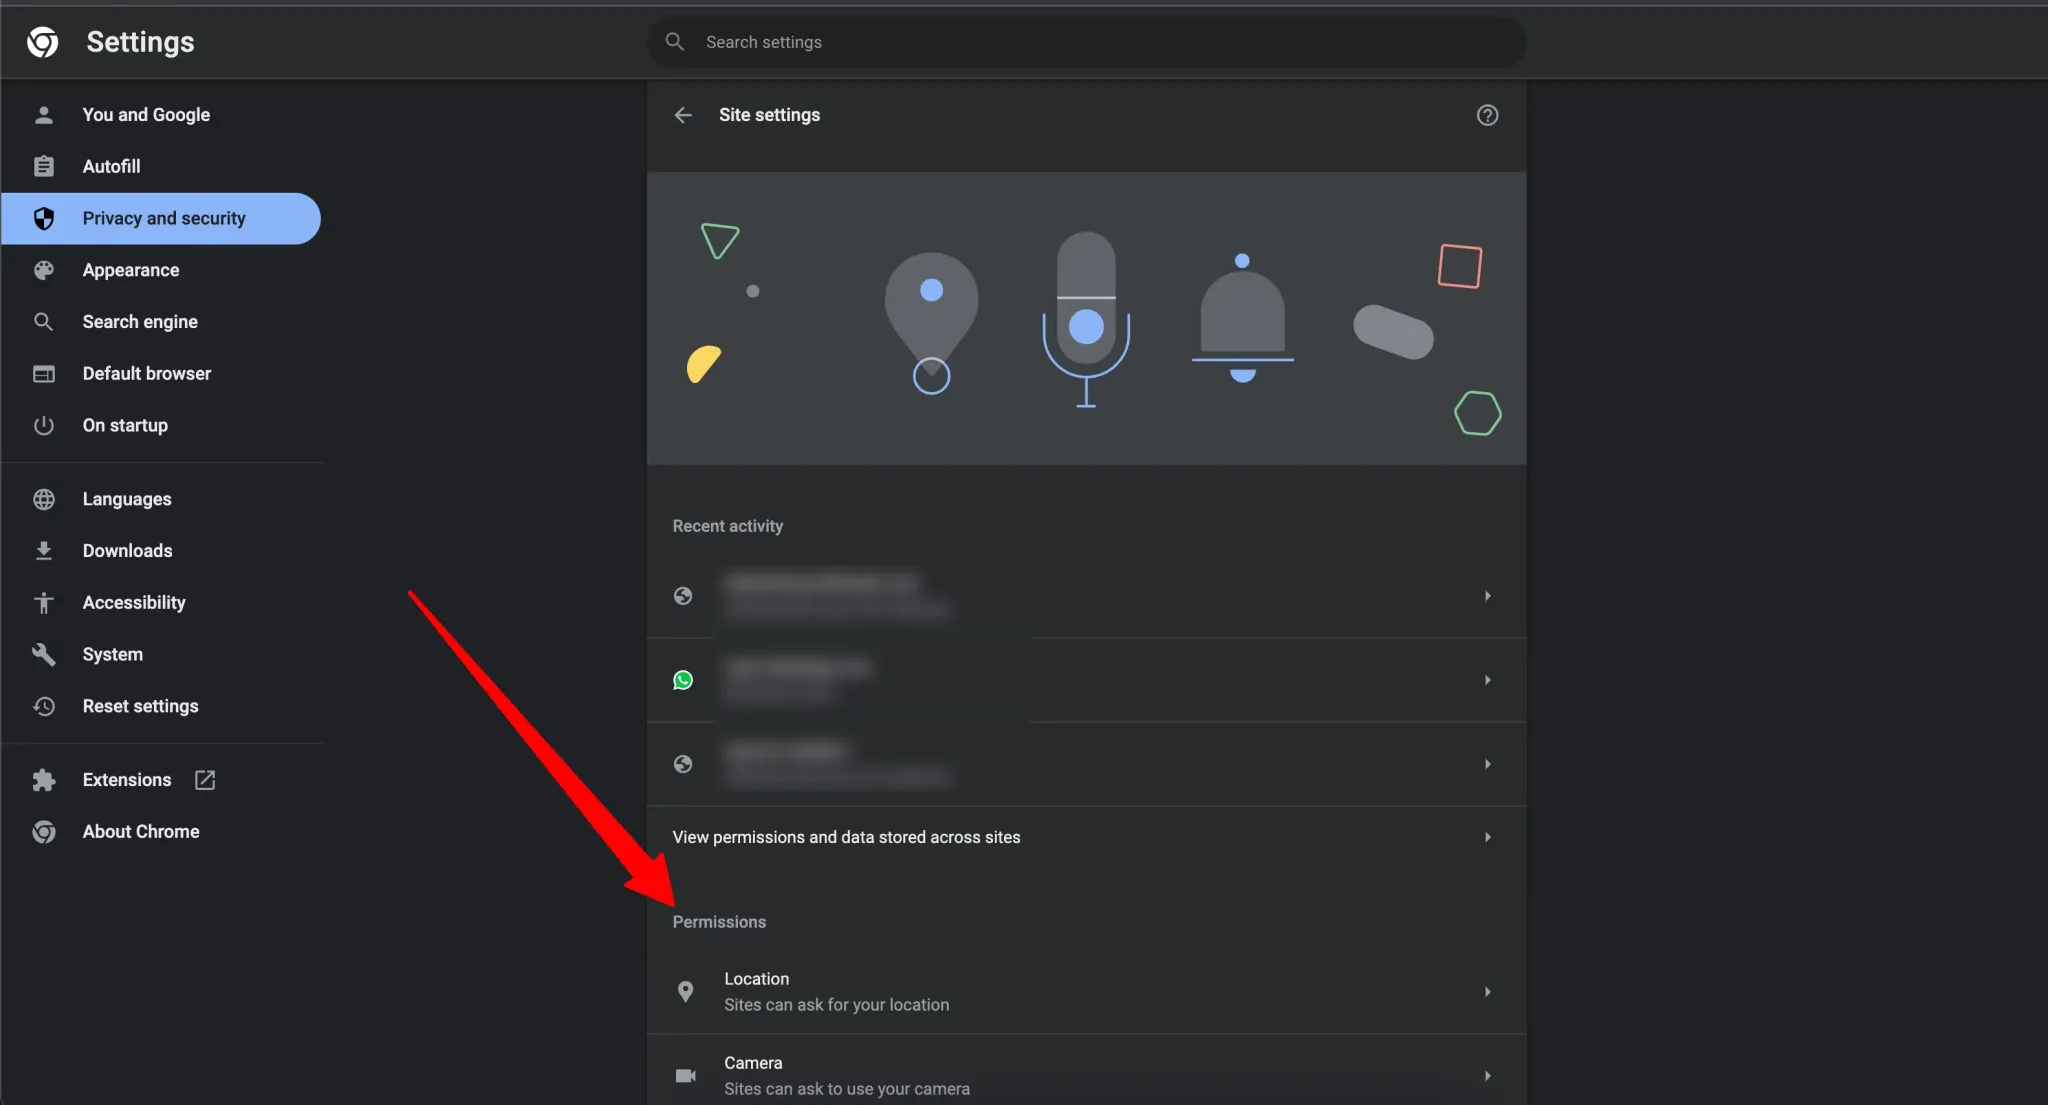Open the Appearance settings section
The height and width of the screenshot is (1105, 2048).
point(131,270)
